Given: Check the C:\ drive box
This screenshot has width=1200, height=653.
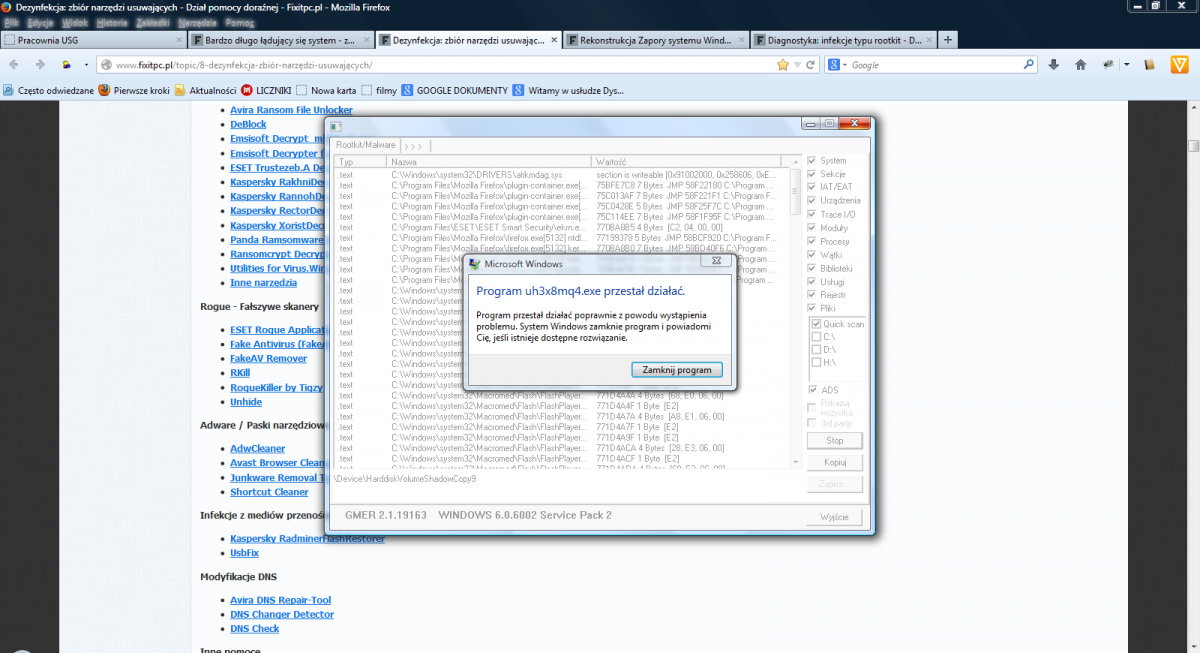Looking at the screenshot, I should [x=816, y=337].
